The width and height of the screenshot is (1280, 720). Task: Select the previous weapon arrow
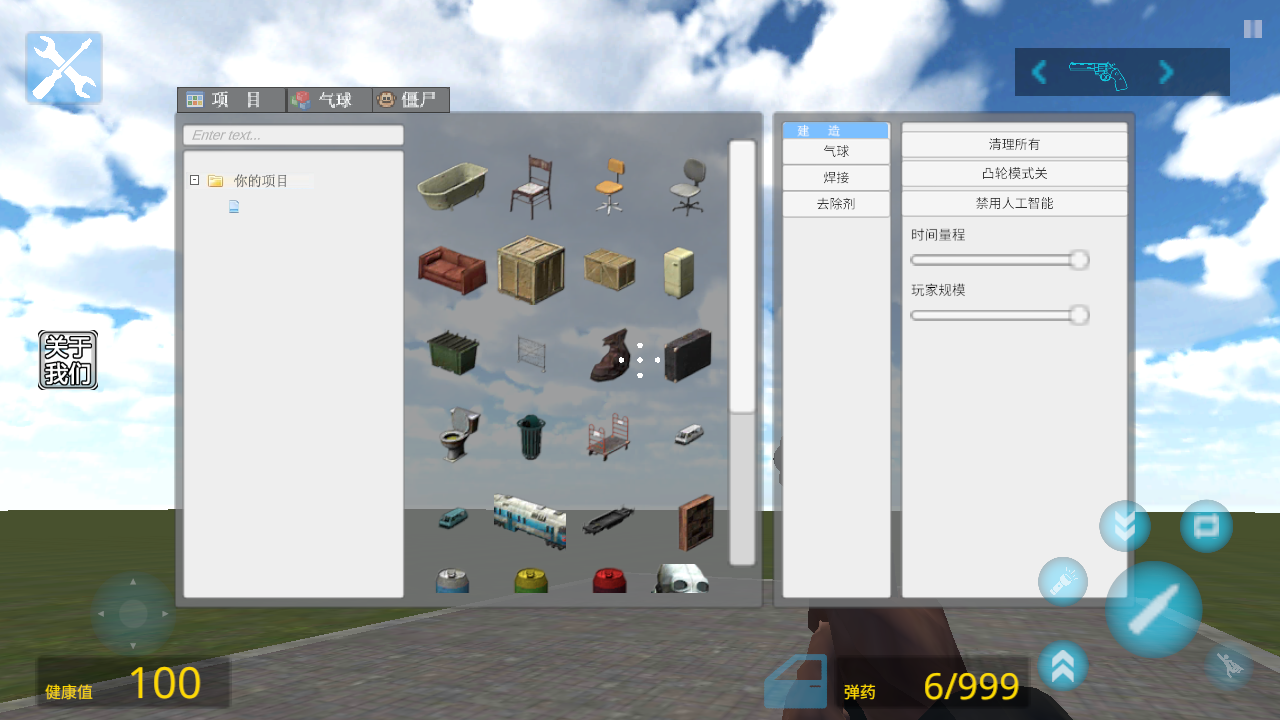tap(1039, 72)
